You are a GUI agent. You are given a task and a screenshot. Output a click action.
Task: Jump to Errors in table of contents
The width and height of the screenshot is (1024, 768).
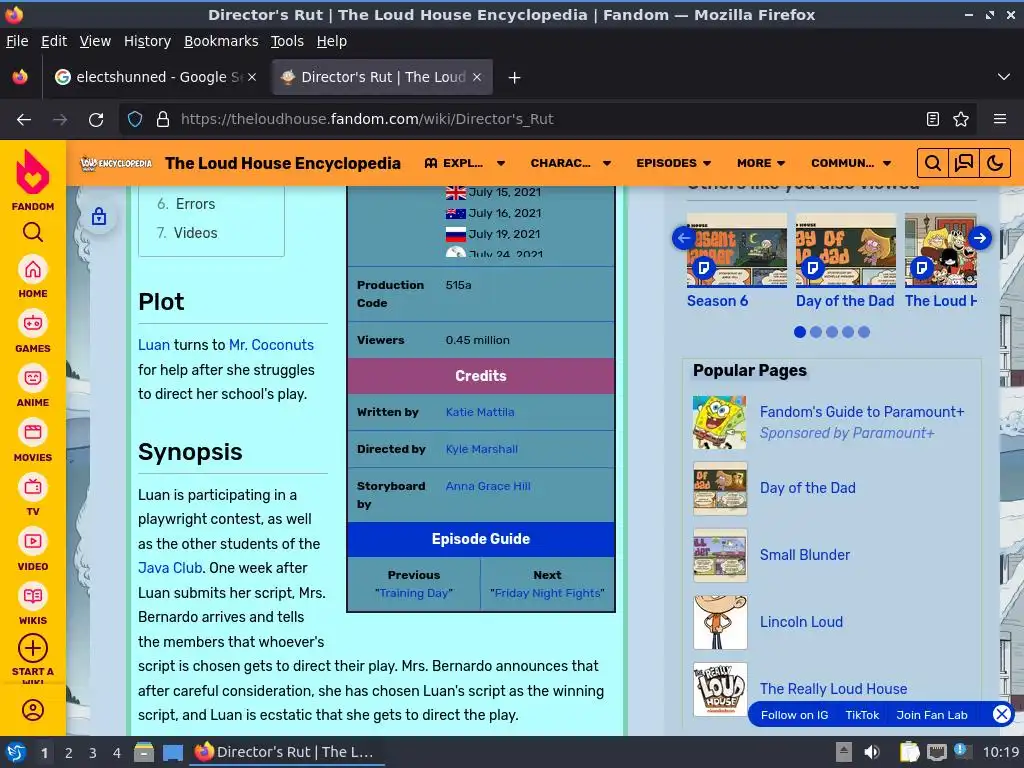(x=195, y=204)
